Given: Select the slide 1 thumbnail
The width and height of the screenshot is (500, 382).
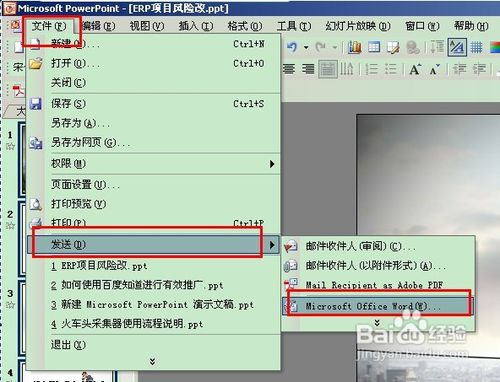Looking at the screenshot, I should click(22, 159).
